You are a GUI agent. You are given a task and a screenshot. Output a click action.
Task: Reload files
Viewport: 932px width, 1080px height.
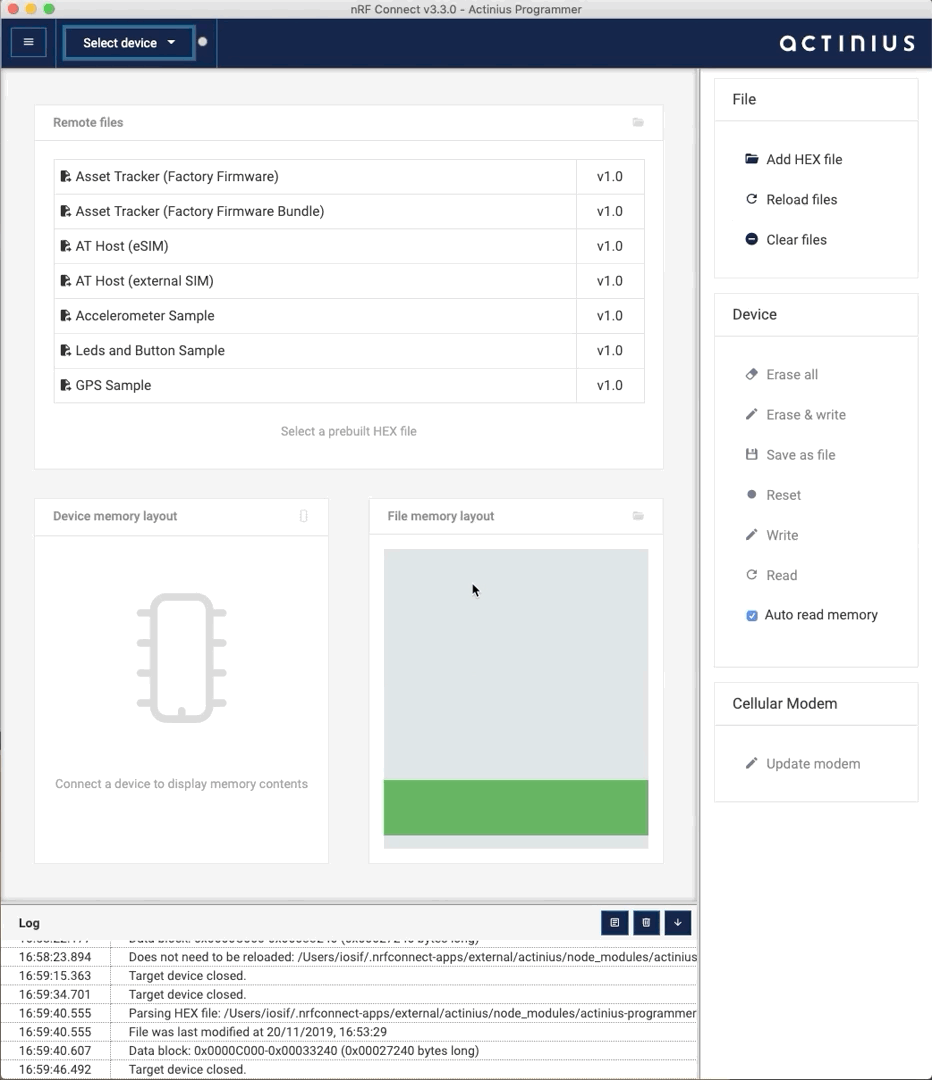pyautogui.click(x=791, y=200)
